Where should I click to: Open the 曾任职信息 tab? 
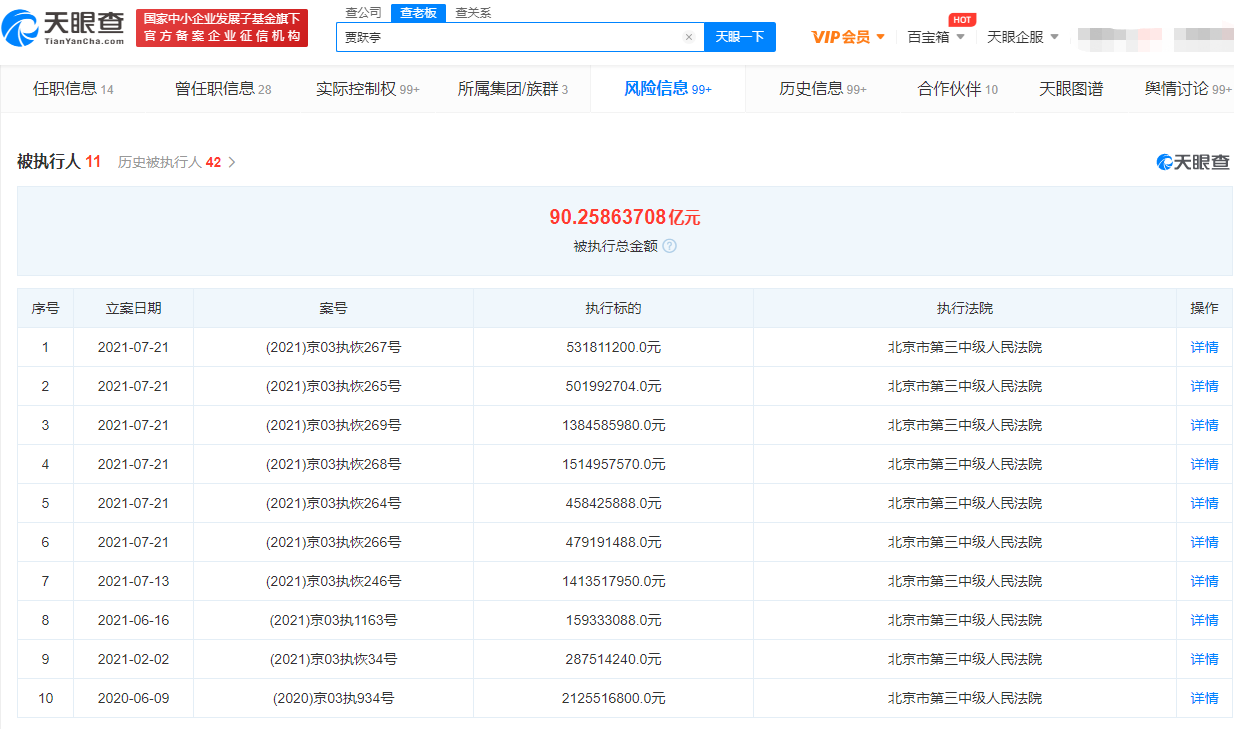[223, 89]
